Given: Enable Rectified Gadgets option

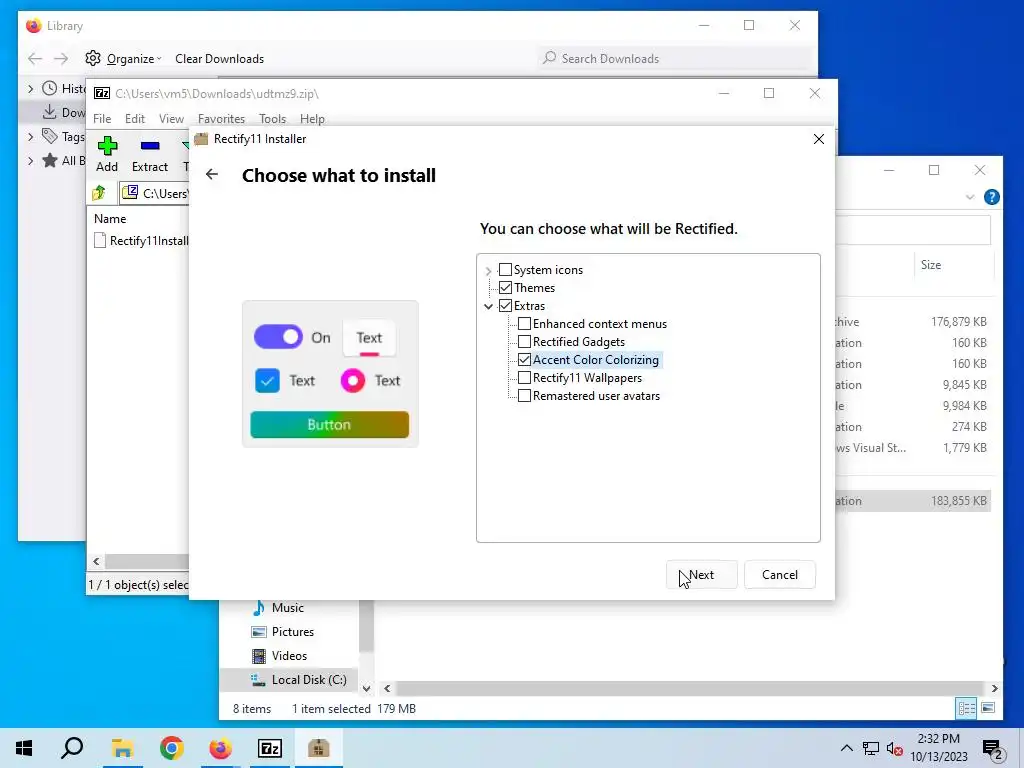Looking at the screenshot, I should point(524,342).
